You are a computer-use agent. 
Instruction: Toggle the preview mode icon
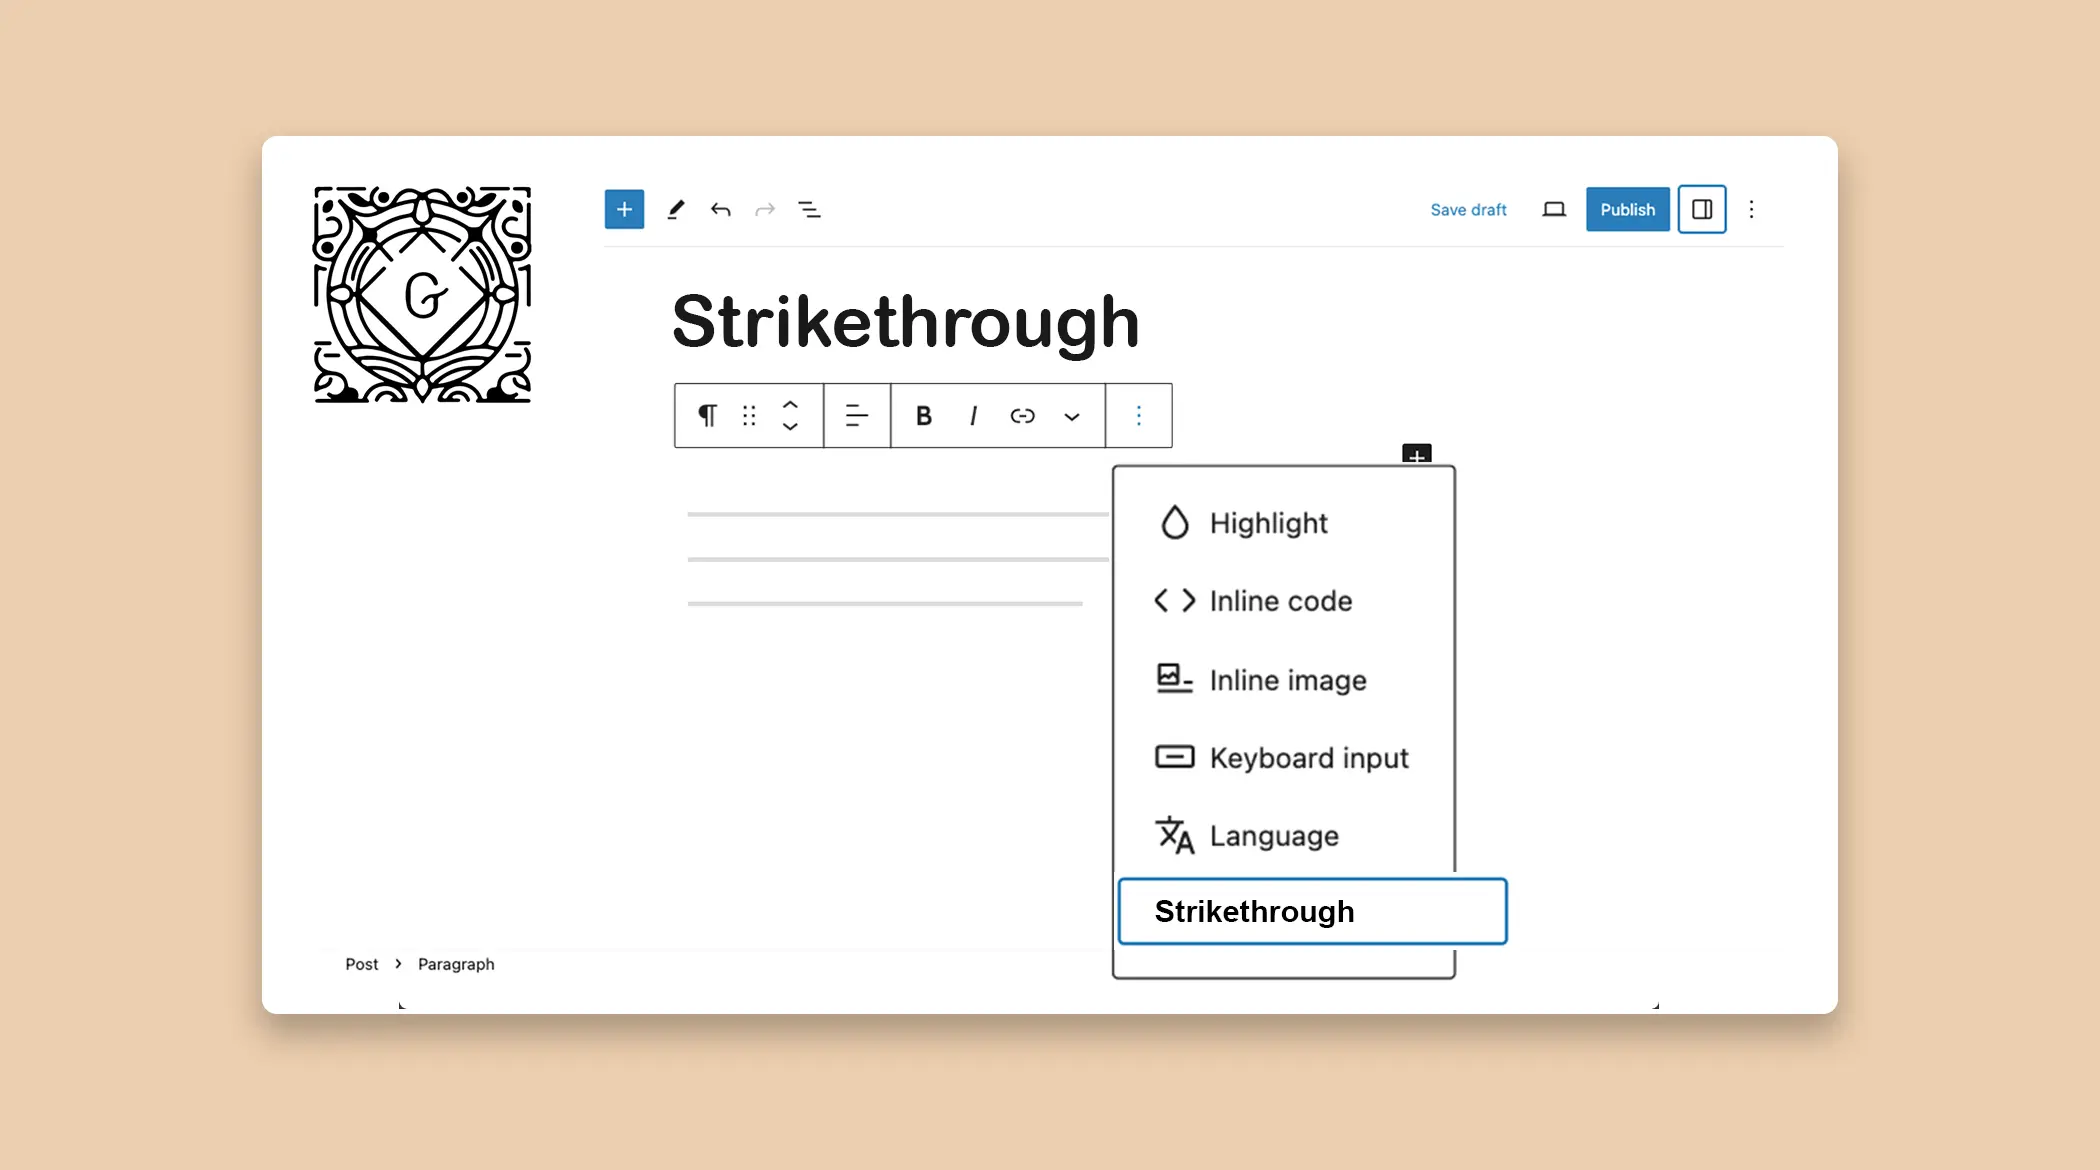[x=1554, y=209]
